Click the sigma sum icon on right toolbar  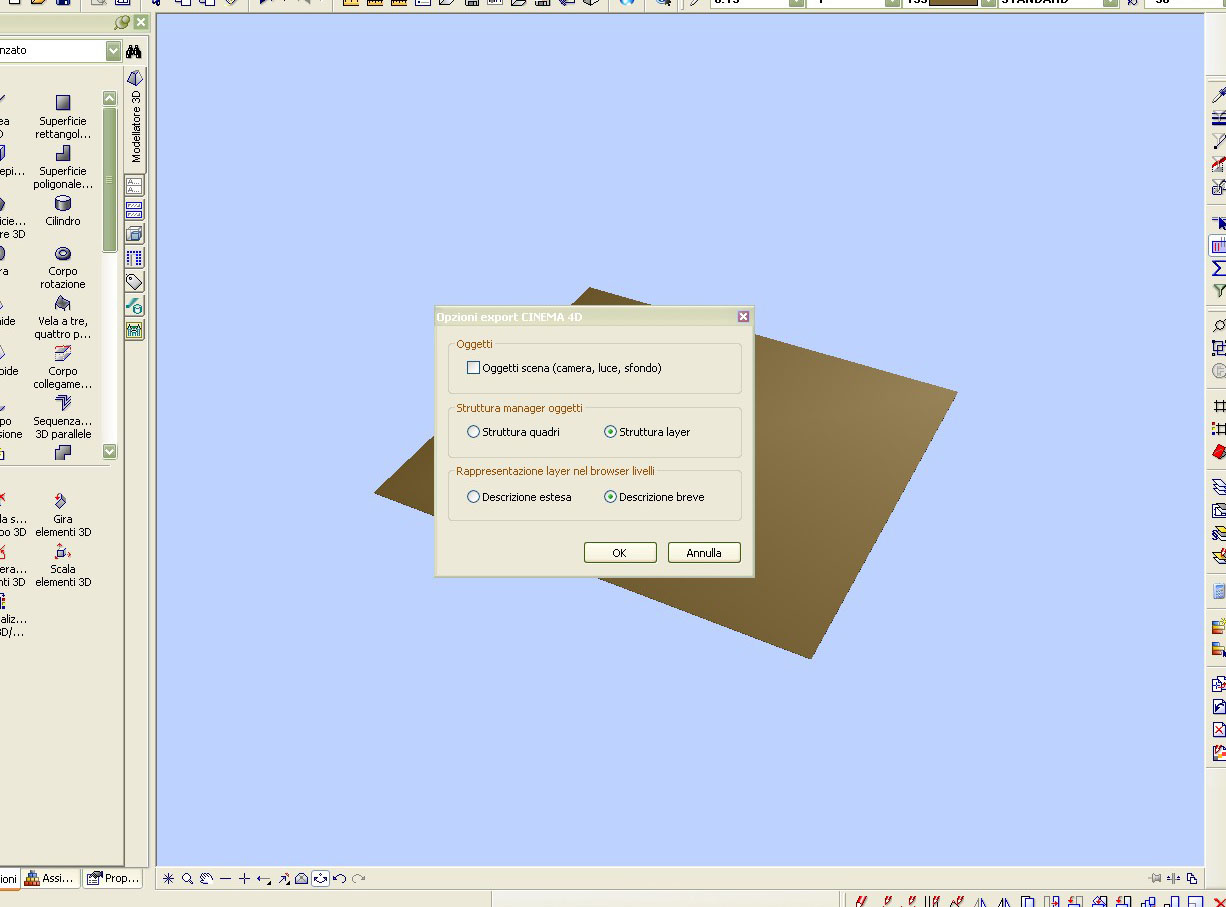[x=1219, y=269]
